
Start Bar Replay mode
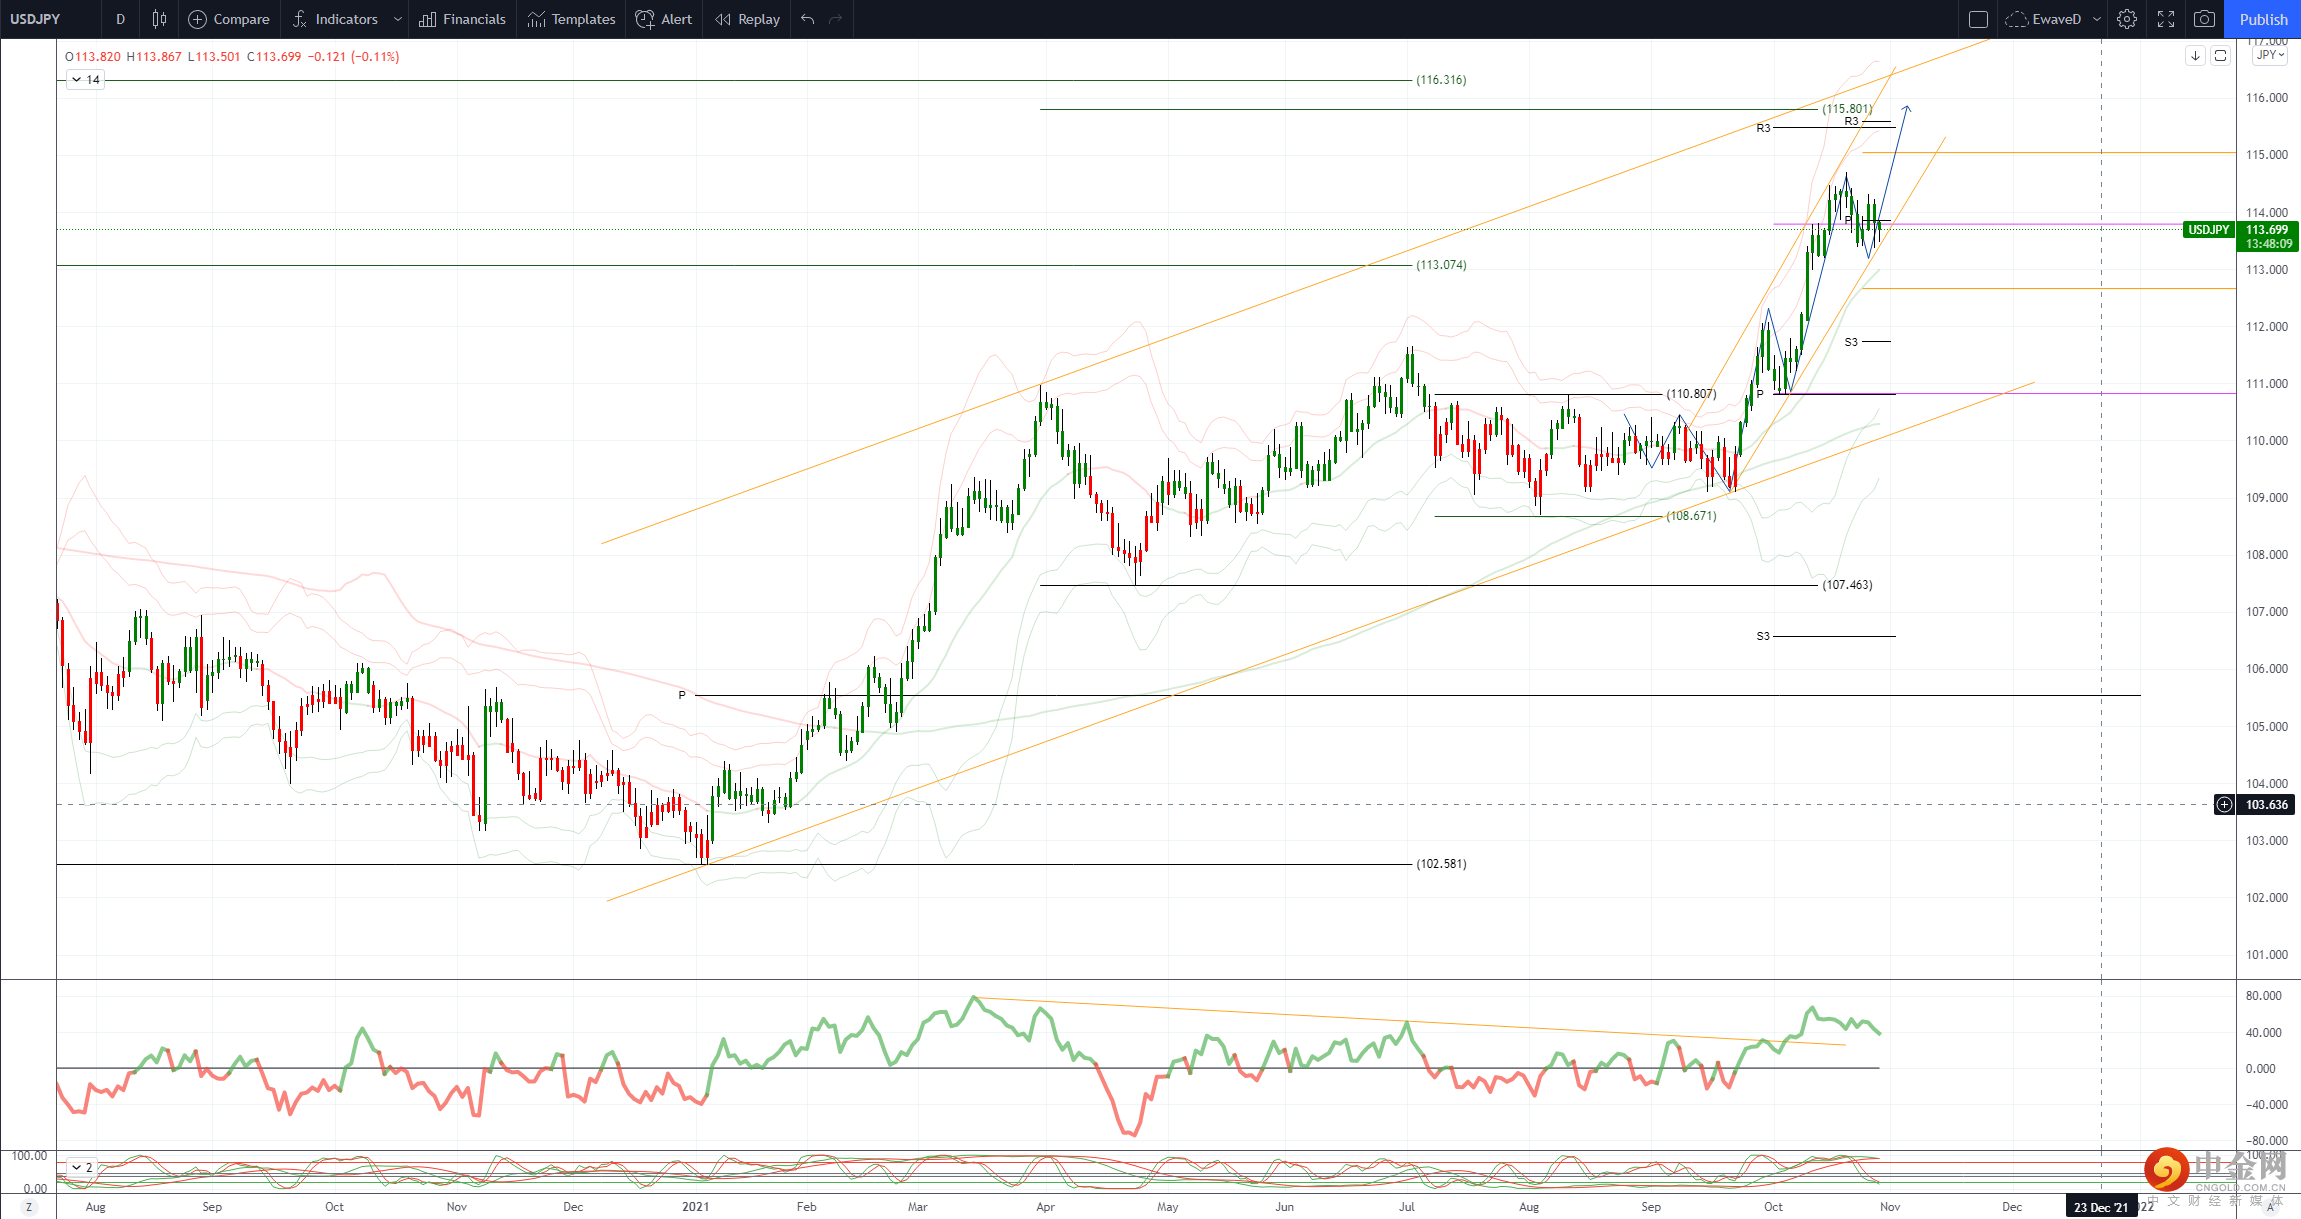click(x=747, y=19)
